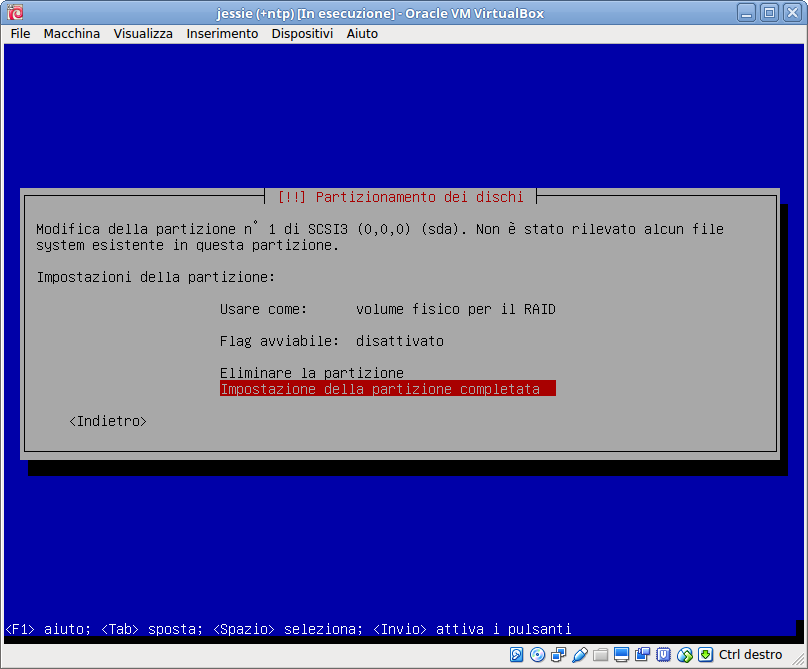
Task: Select 'Usare come: volume fisico per il RAID'
Action: point(388,309)
